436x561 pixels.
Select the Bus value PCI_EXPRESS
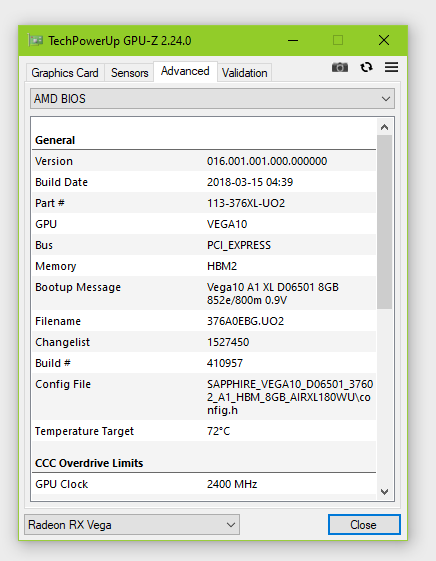[239, 245]
